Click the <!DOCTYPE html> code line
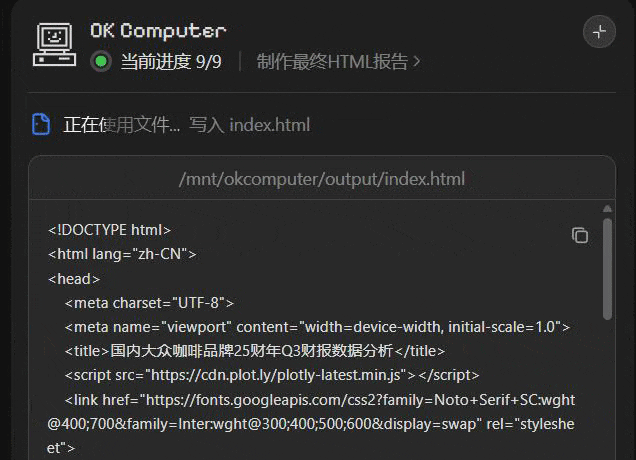This screenshot has width=636, height=460. click(x=110, y=230)
